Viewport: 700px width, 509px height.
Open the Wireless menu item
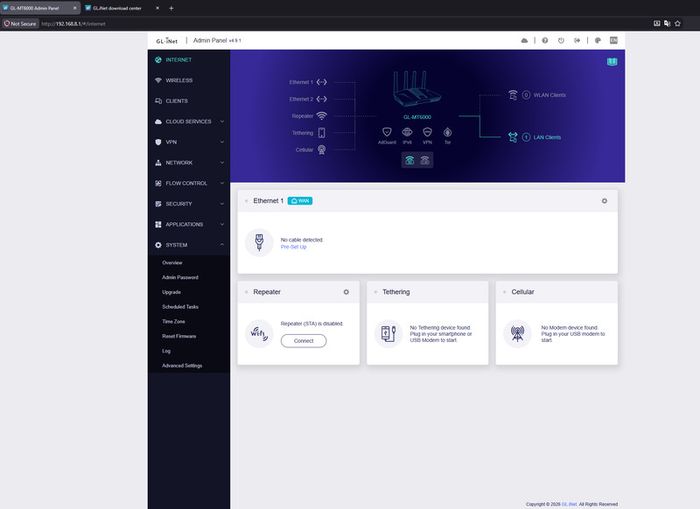pos(189,80)
